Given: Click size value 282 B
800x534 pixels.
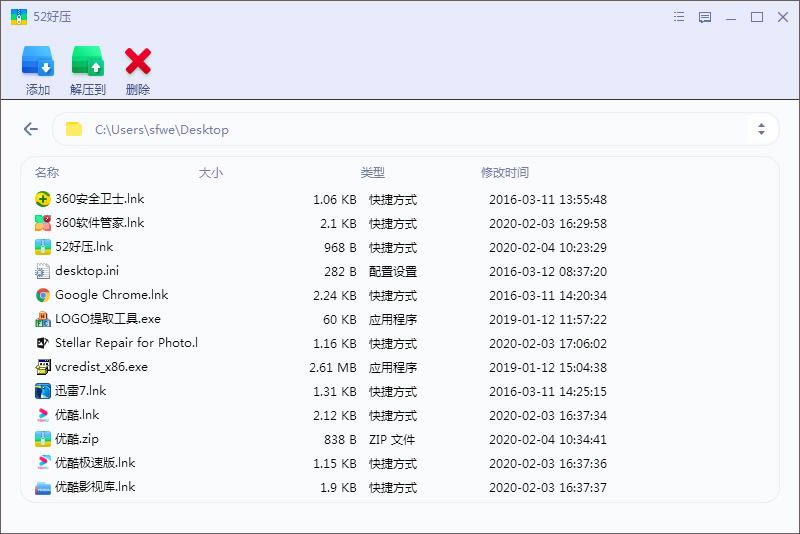Looking at the screenshot, I should 340,271.
